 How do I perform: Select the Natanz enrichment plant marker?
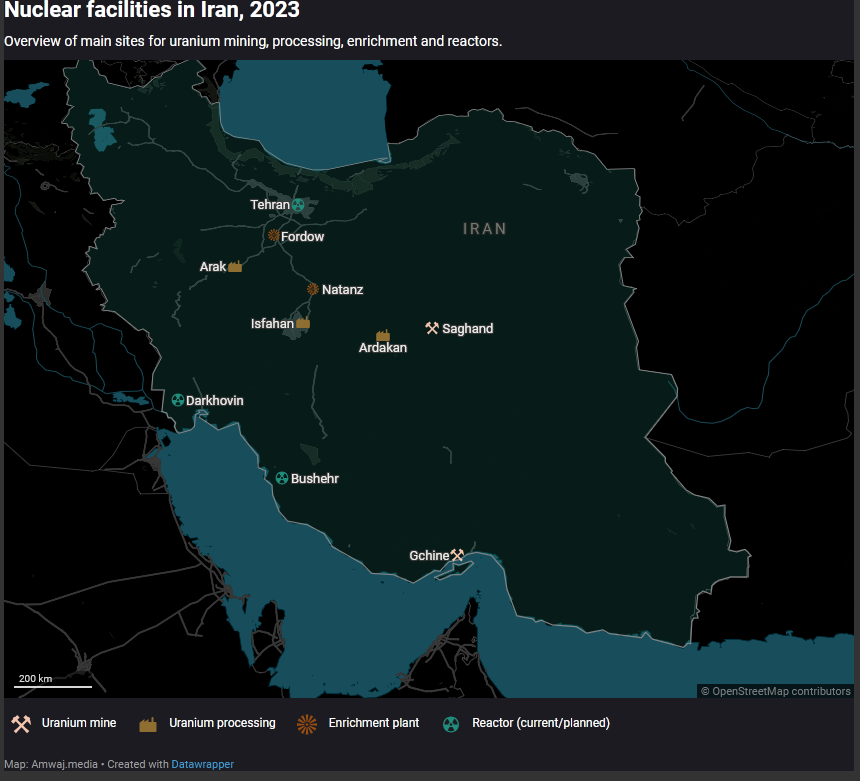313,289
